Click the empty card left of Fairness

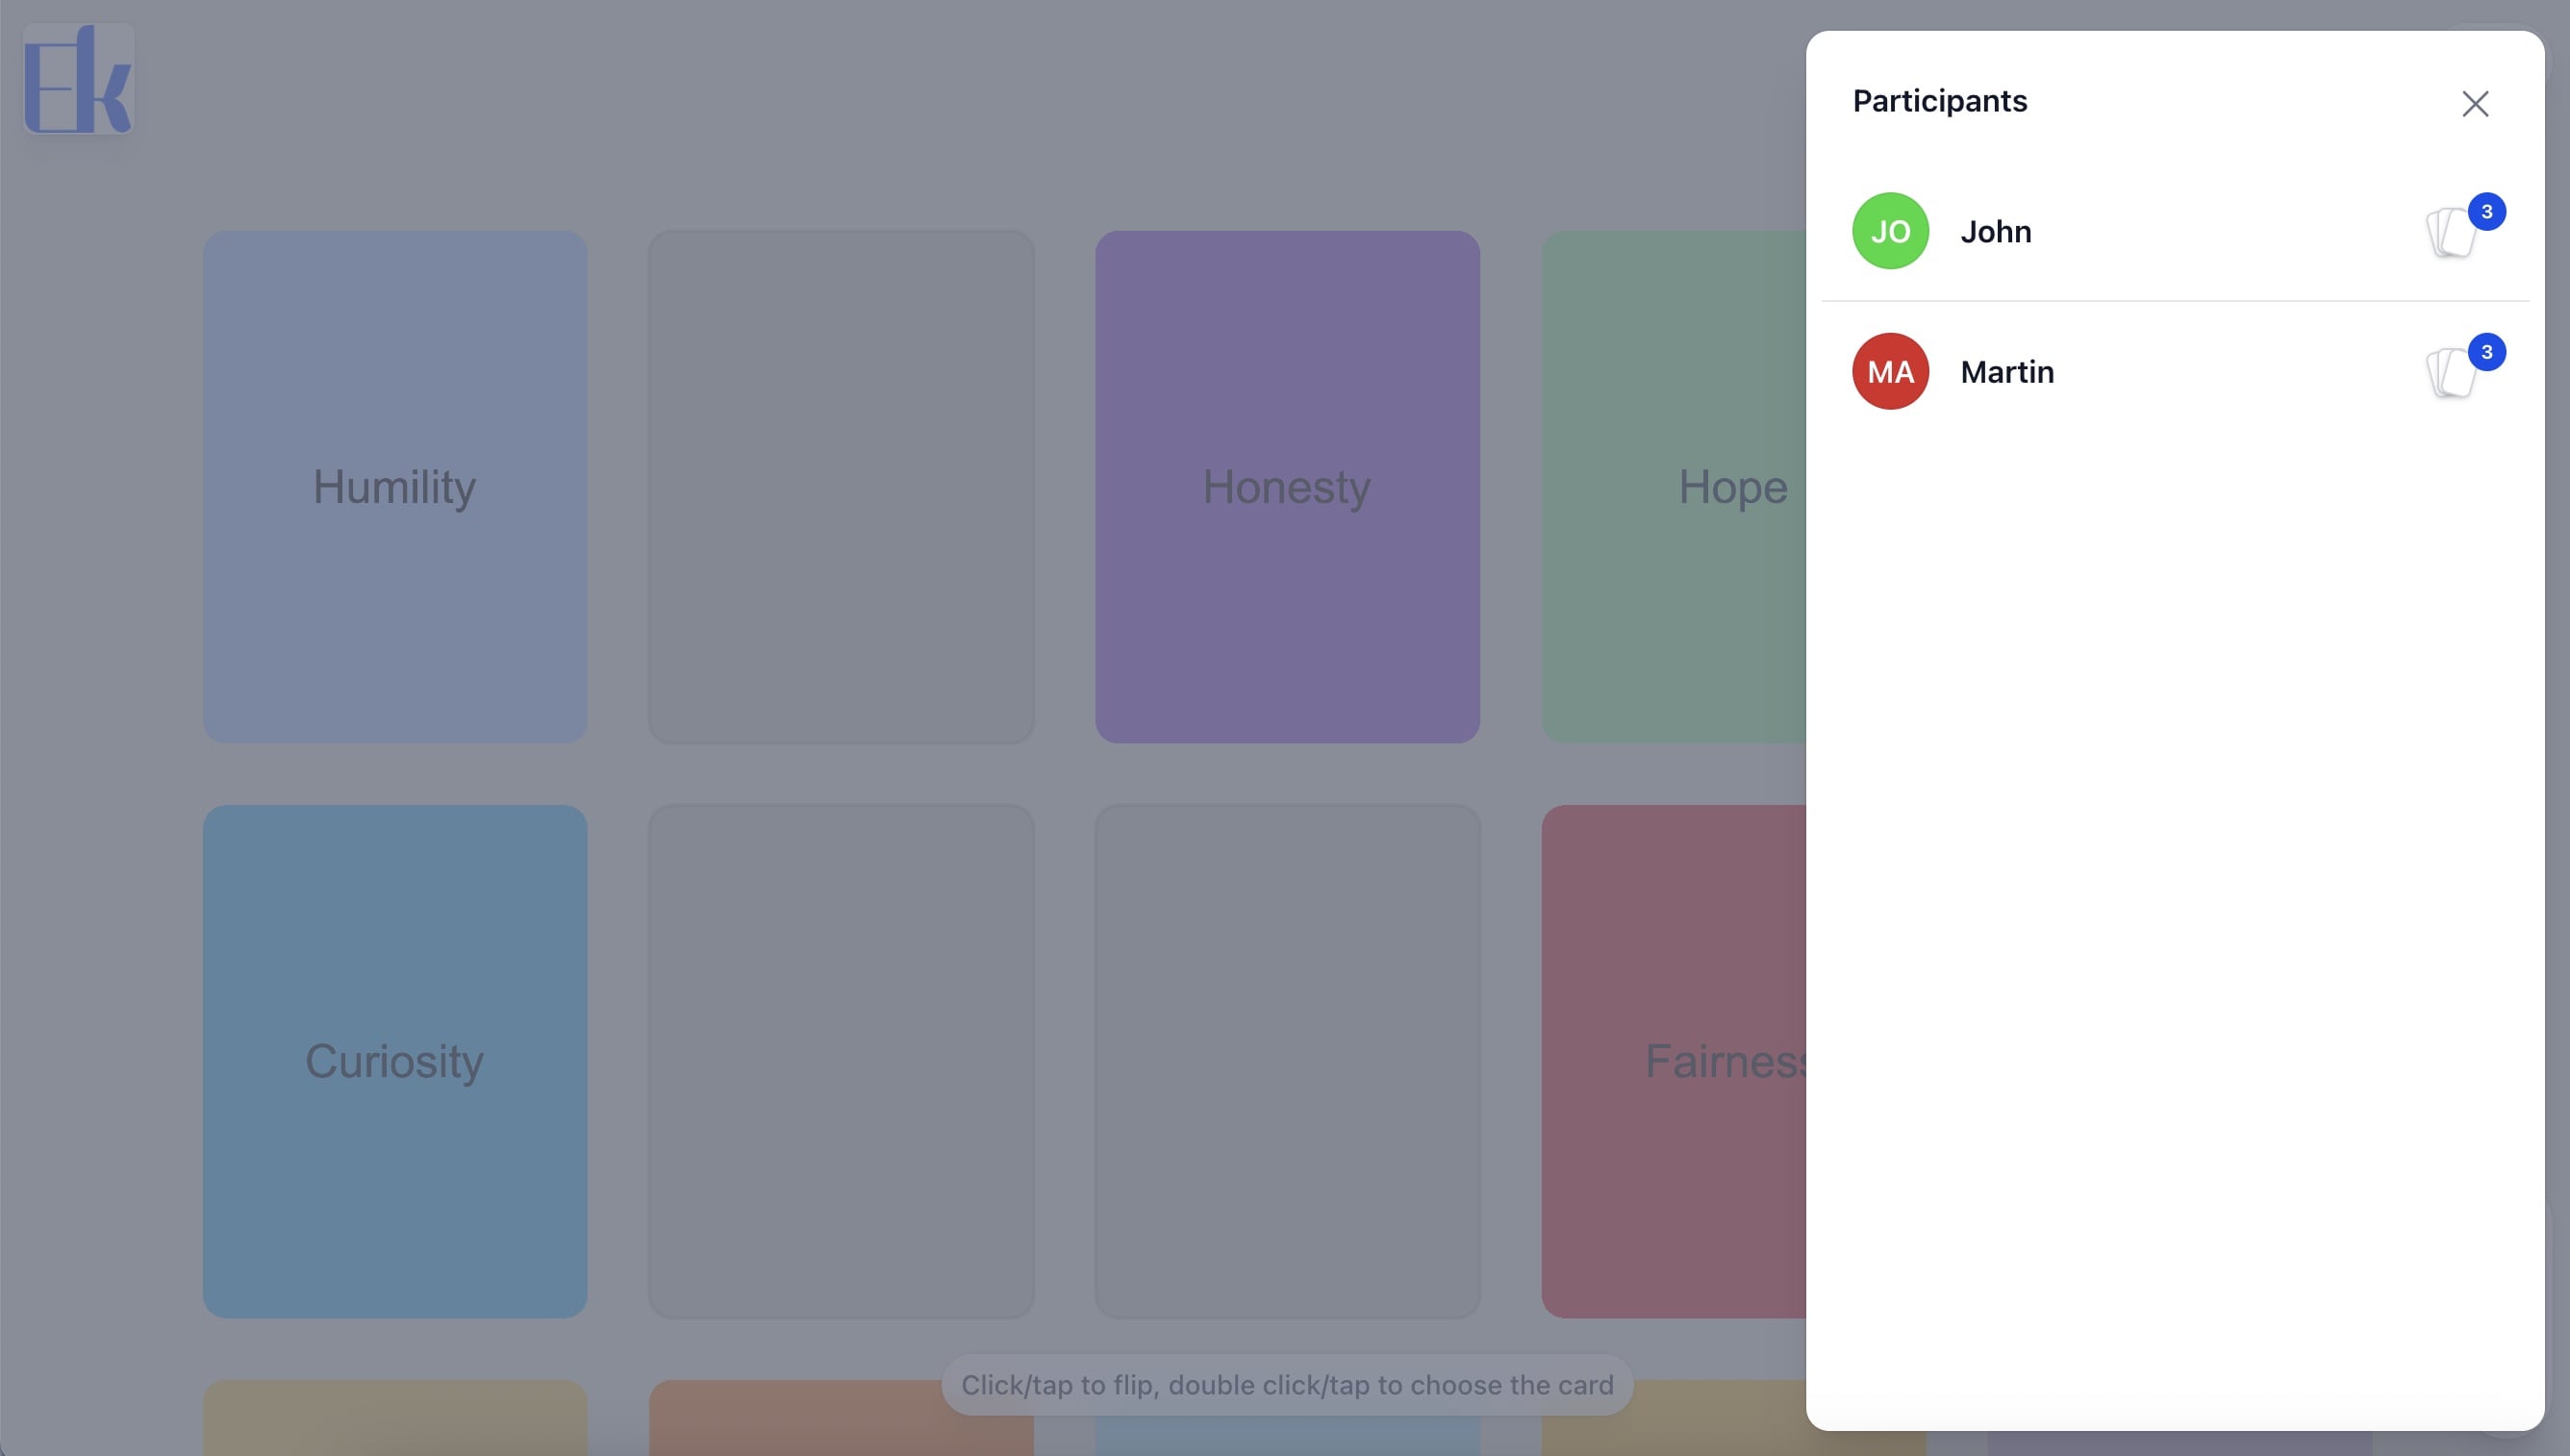point(1287,1061)
